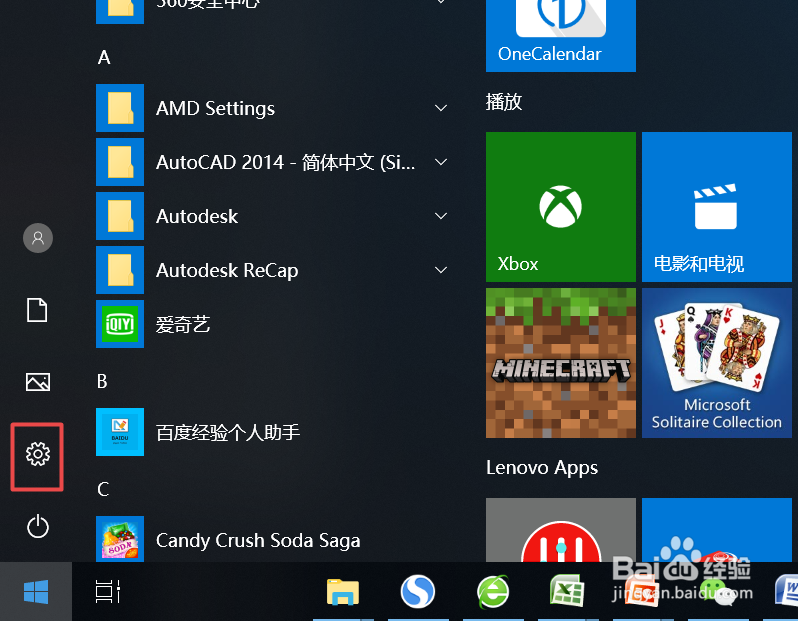Launch 爱奇艺 app icon
Viewport: 798px width, 621px height.
(x=120, y=324)
